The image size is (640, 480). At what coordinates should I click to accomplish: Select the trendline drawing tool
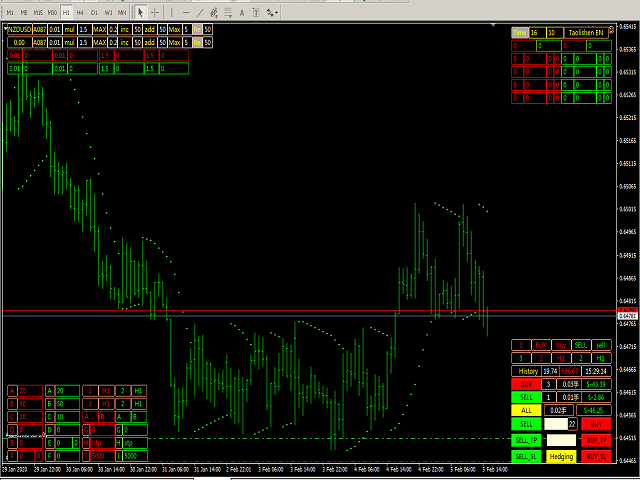[x=201, y=12]
